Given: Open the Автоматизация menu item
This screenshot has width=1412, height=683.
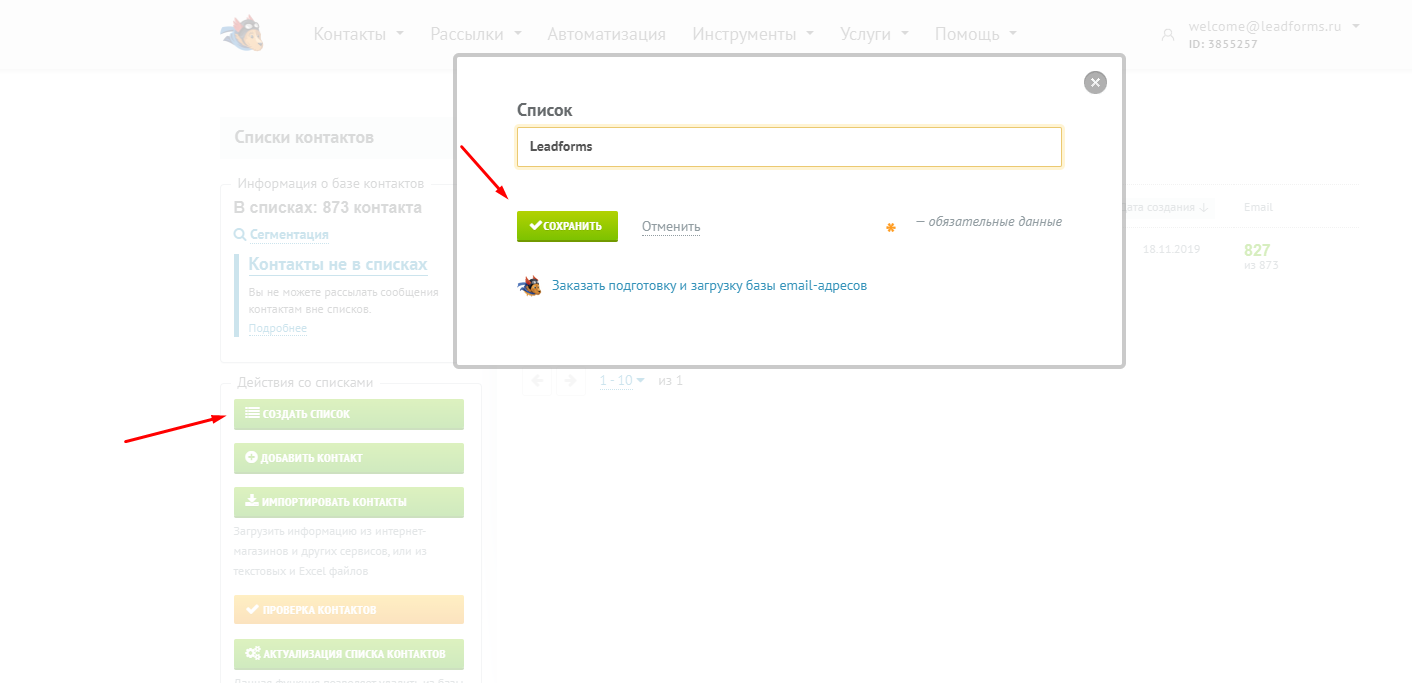Looking at the screenshot, I should (x=606, y=34).
